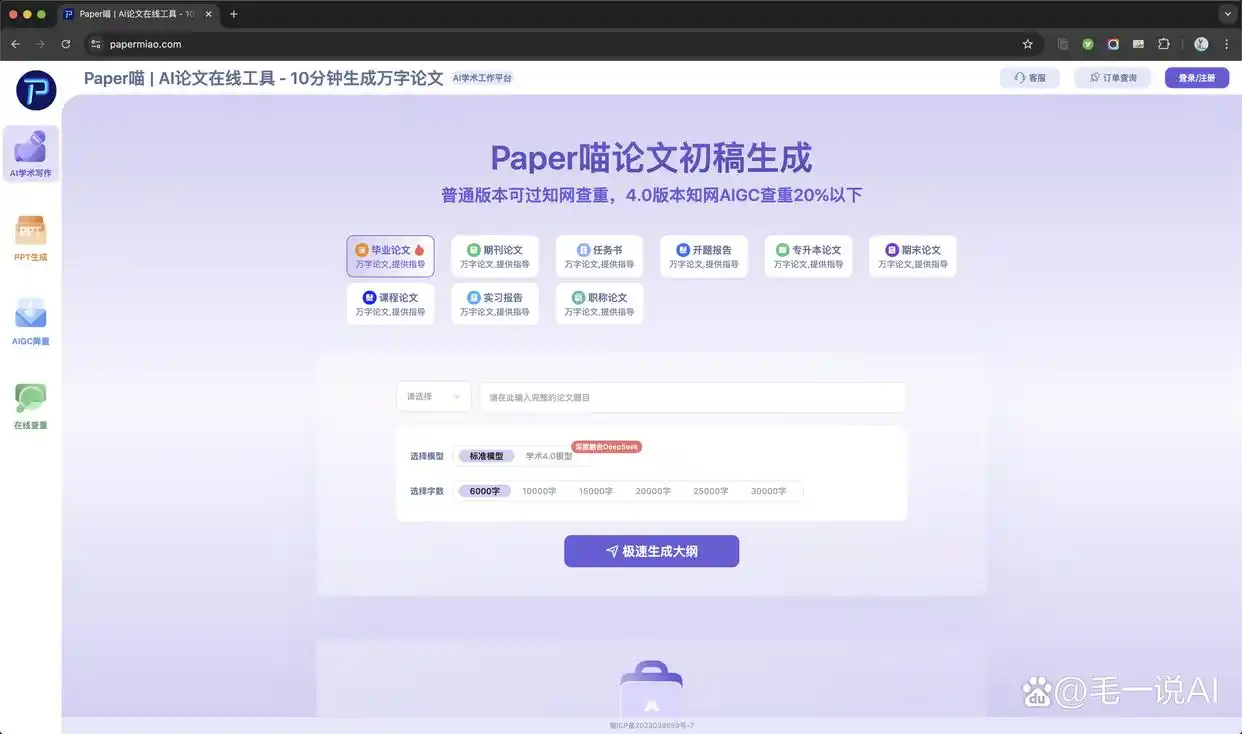Open the 客服 support option
The image size is (1242, 734).
1030,77
